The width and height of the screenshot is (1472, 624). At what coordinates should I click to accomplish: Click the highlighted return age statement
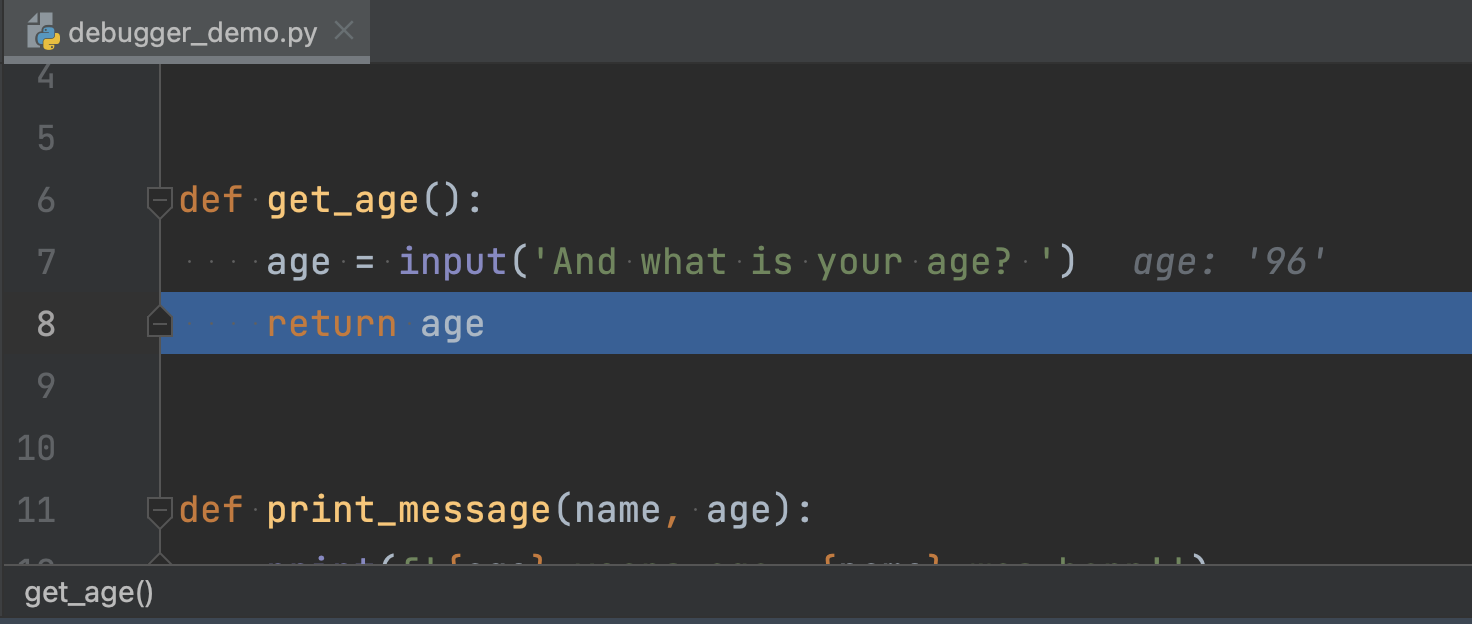375,323
